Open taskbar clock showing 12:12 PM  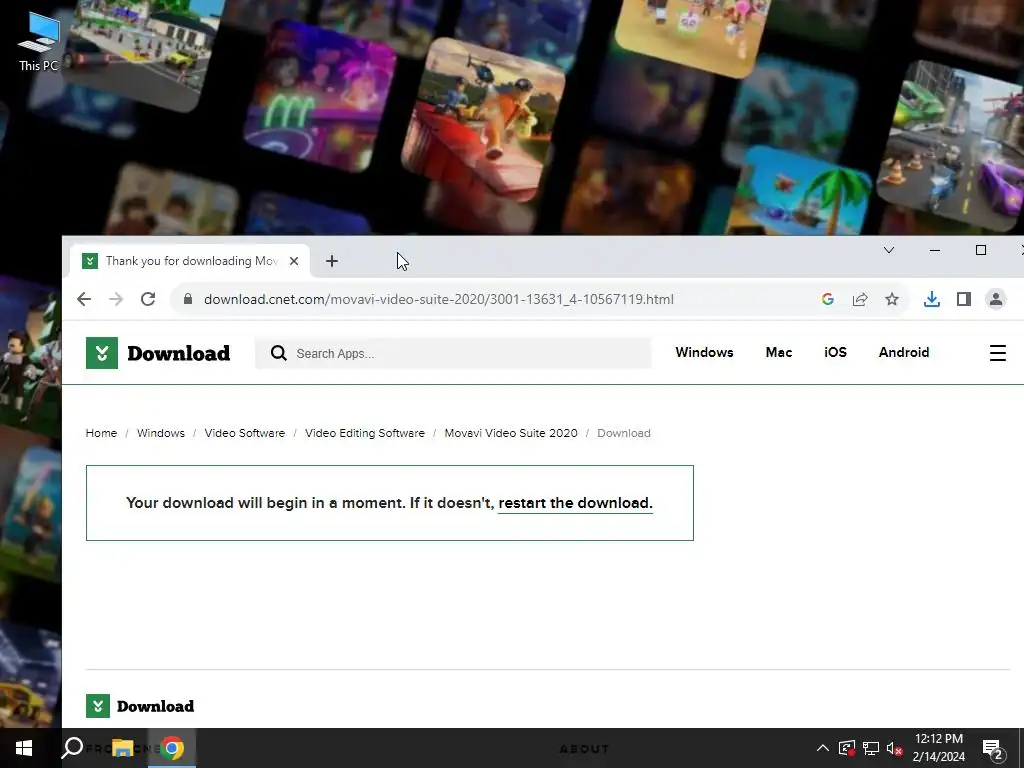pyautogui.click(x=938, y=748)
